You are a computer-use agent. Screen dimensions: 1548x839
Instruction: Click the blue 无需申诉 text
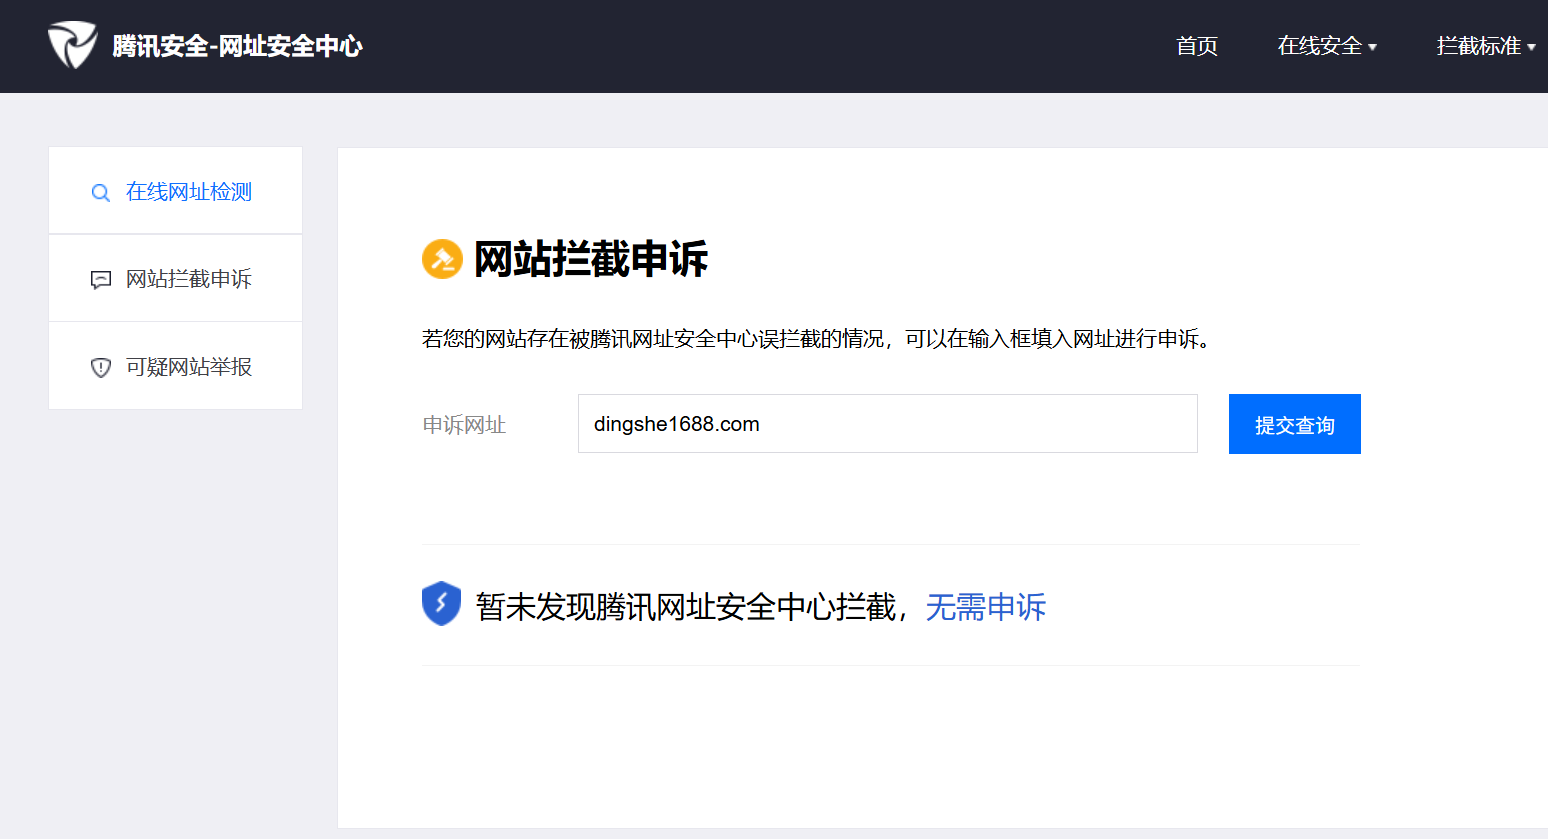coord(986,607)
